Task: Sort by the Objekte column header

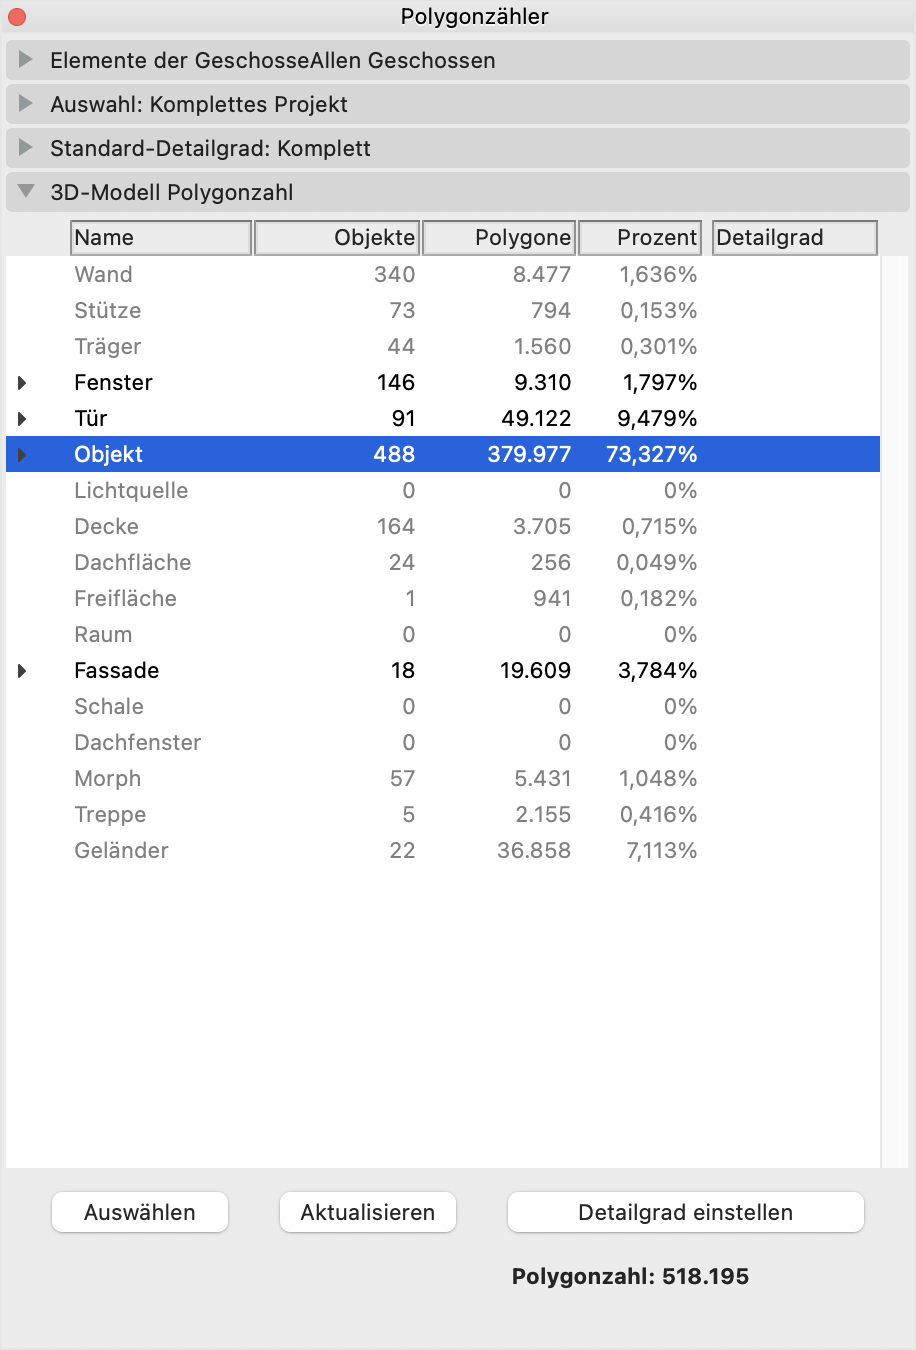Action: [337, 238]
